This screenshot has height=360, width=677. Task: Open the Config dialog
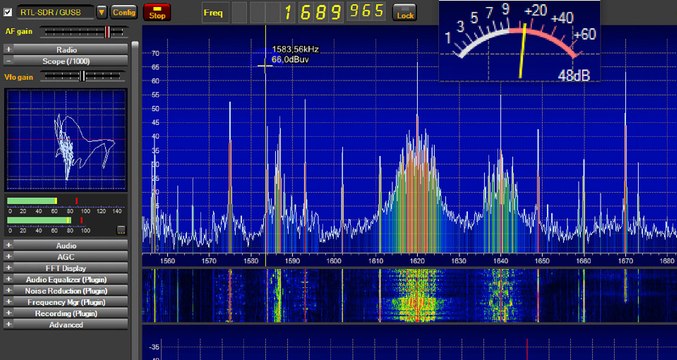pyautogui.click(x=124, y=12)
